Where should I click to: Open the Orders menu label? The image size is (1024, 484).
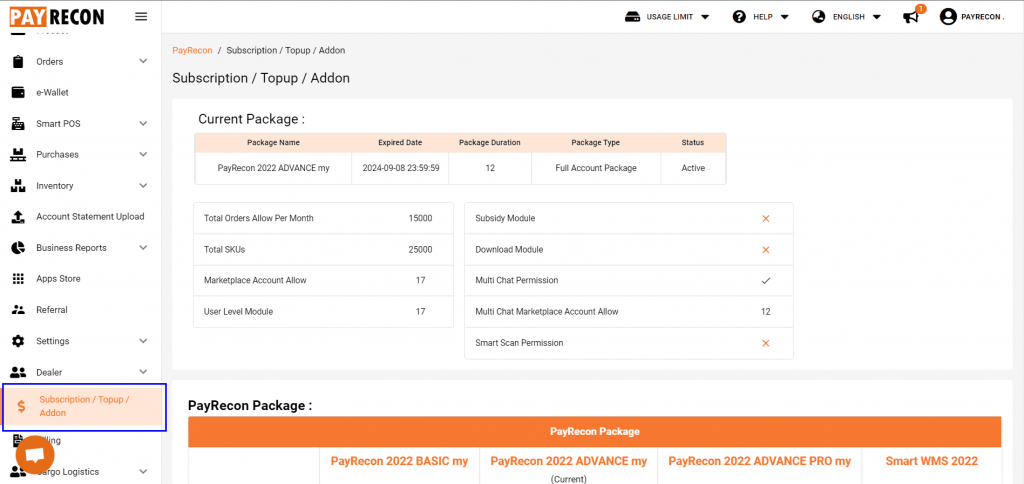point(50,61)
